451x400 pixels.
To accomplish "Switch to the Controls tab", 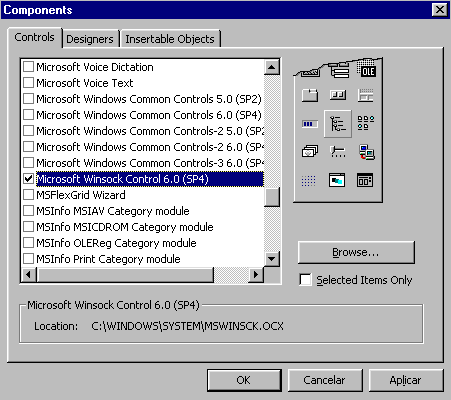I will (34, 37).
